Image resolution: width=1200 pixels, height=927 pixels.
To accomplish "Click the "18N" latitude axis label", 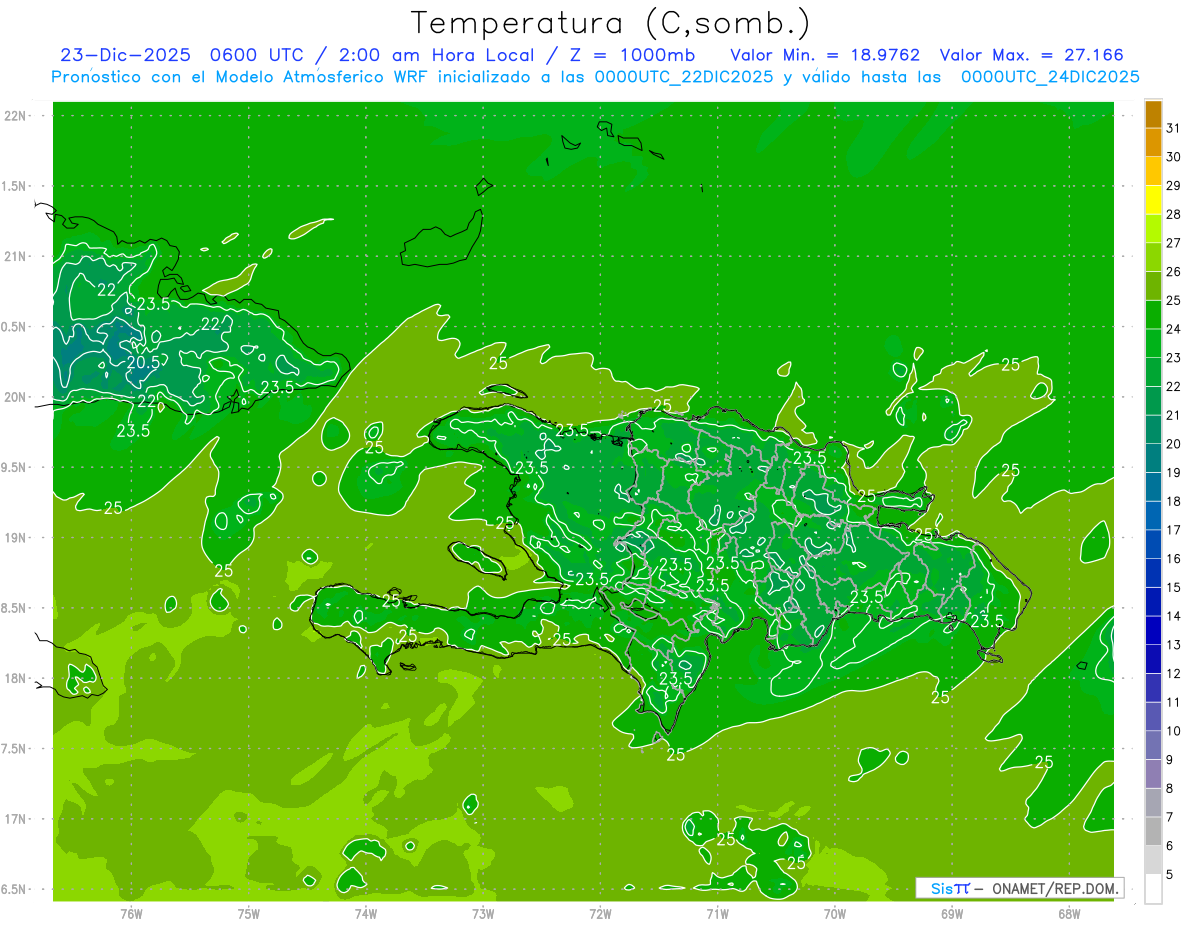I will [x=16, y=678].
